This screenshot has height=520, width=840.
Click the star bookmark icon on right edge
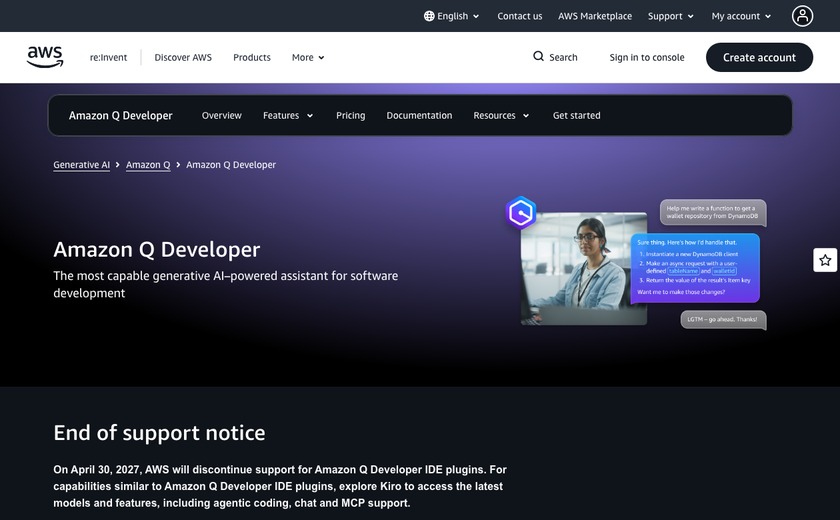[825, 260]
